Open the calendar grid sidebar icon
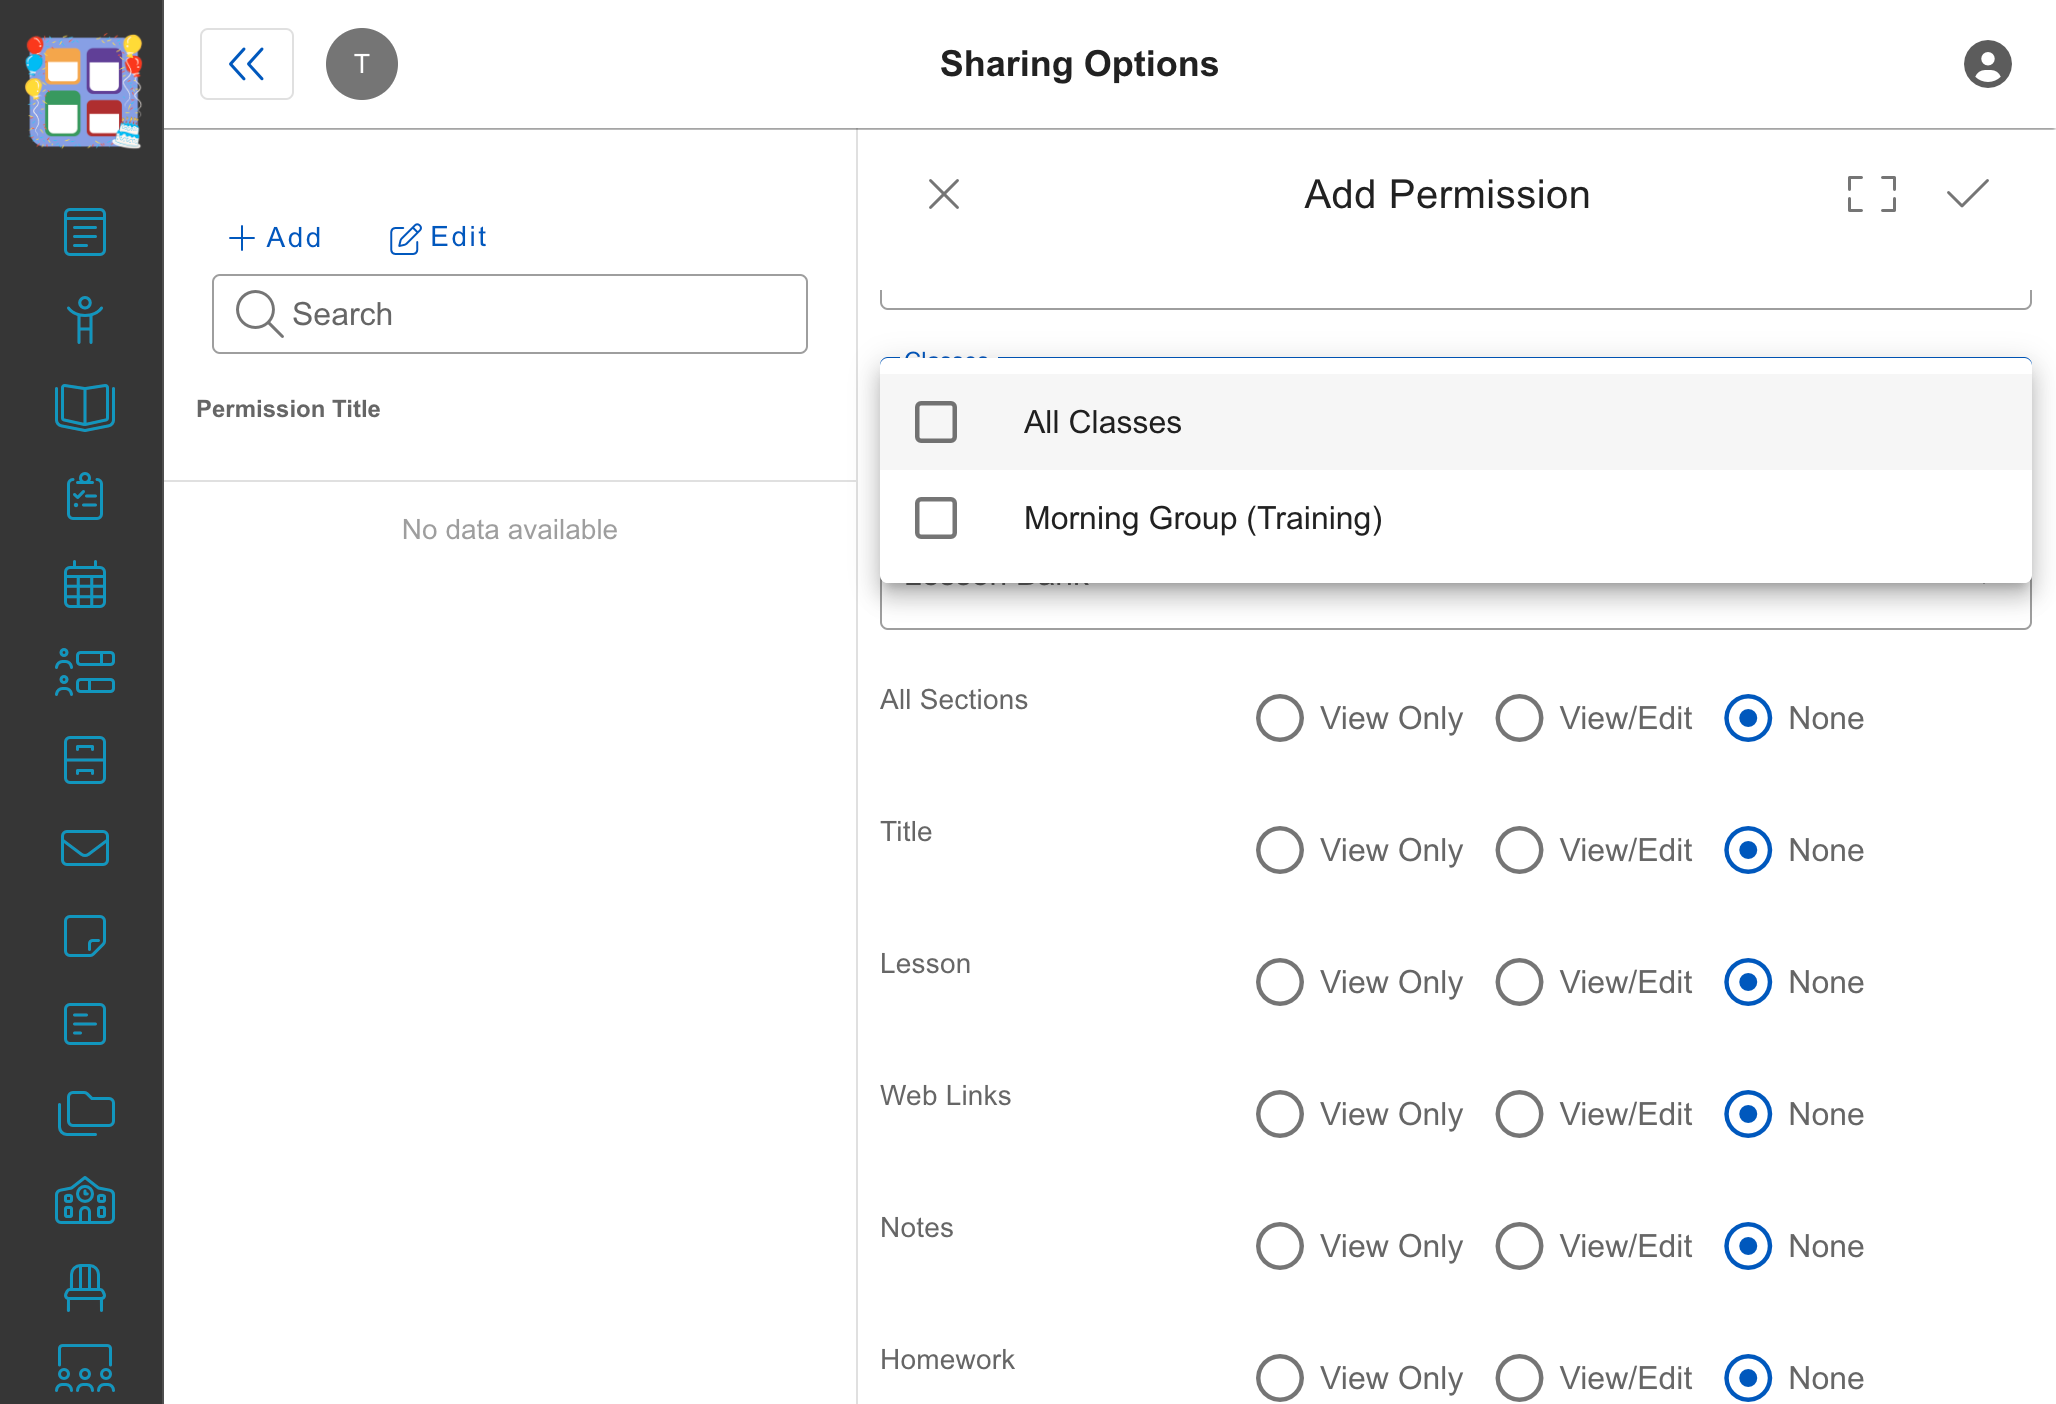Image resolution: width=2056 pixels, height=1404 pixels. click(x=85, y=584)
